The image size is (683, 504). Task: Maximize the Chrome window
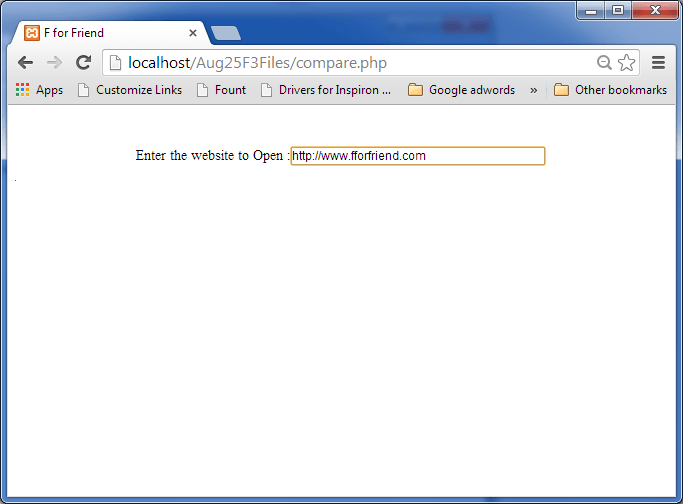click(618, 10)
